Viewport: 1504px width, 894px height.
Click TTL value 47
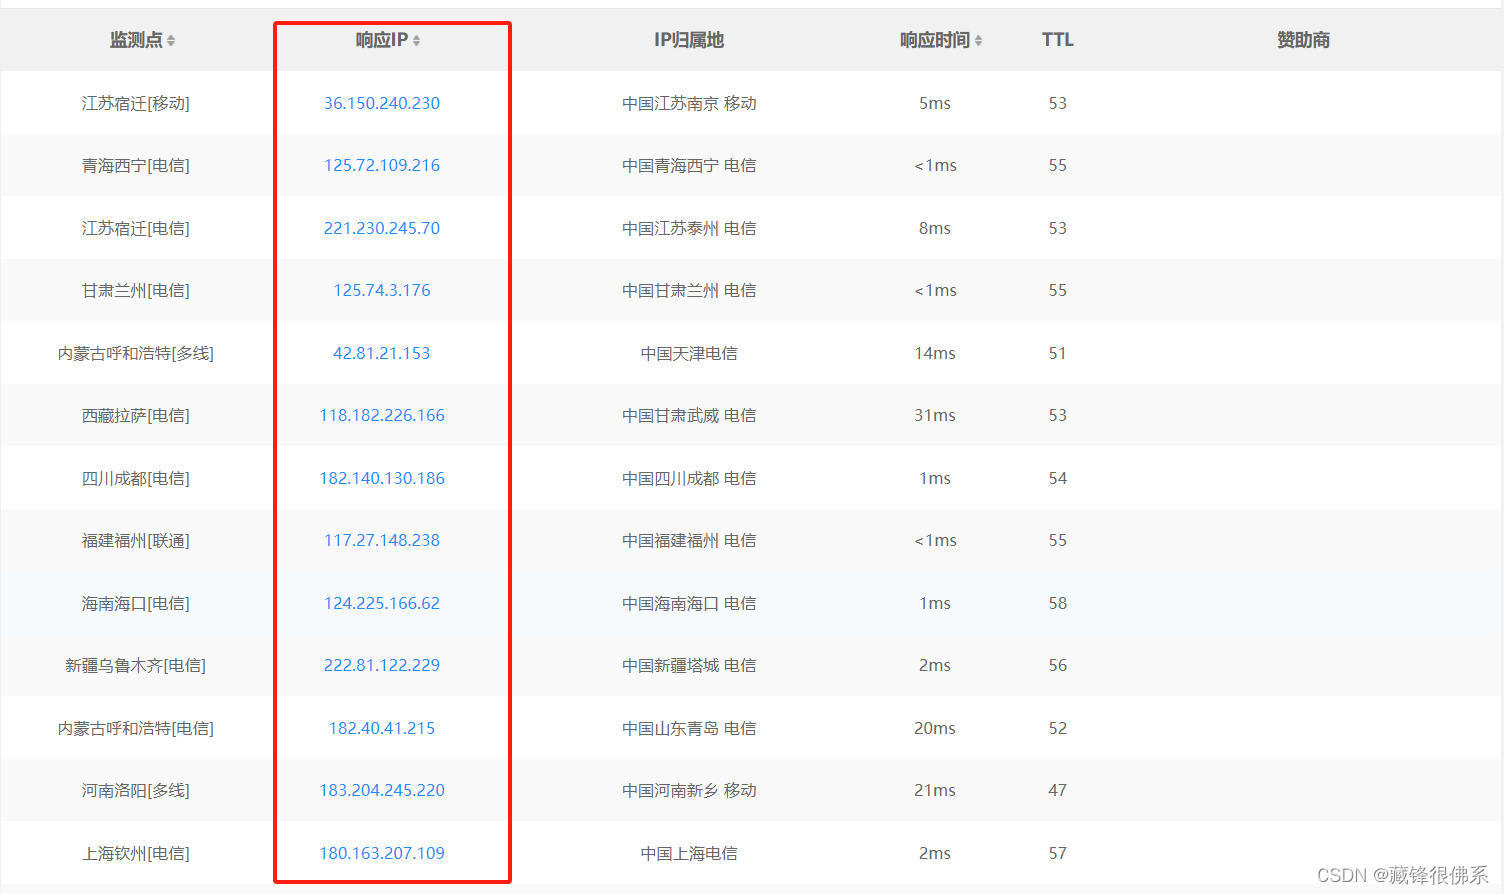tap(1057, 790)
